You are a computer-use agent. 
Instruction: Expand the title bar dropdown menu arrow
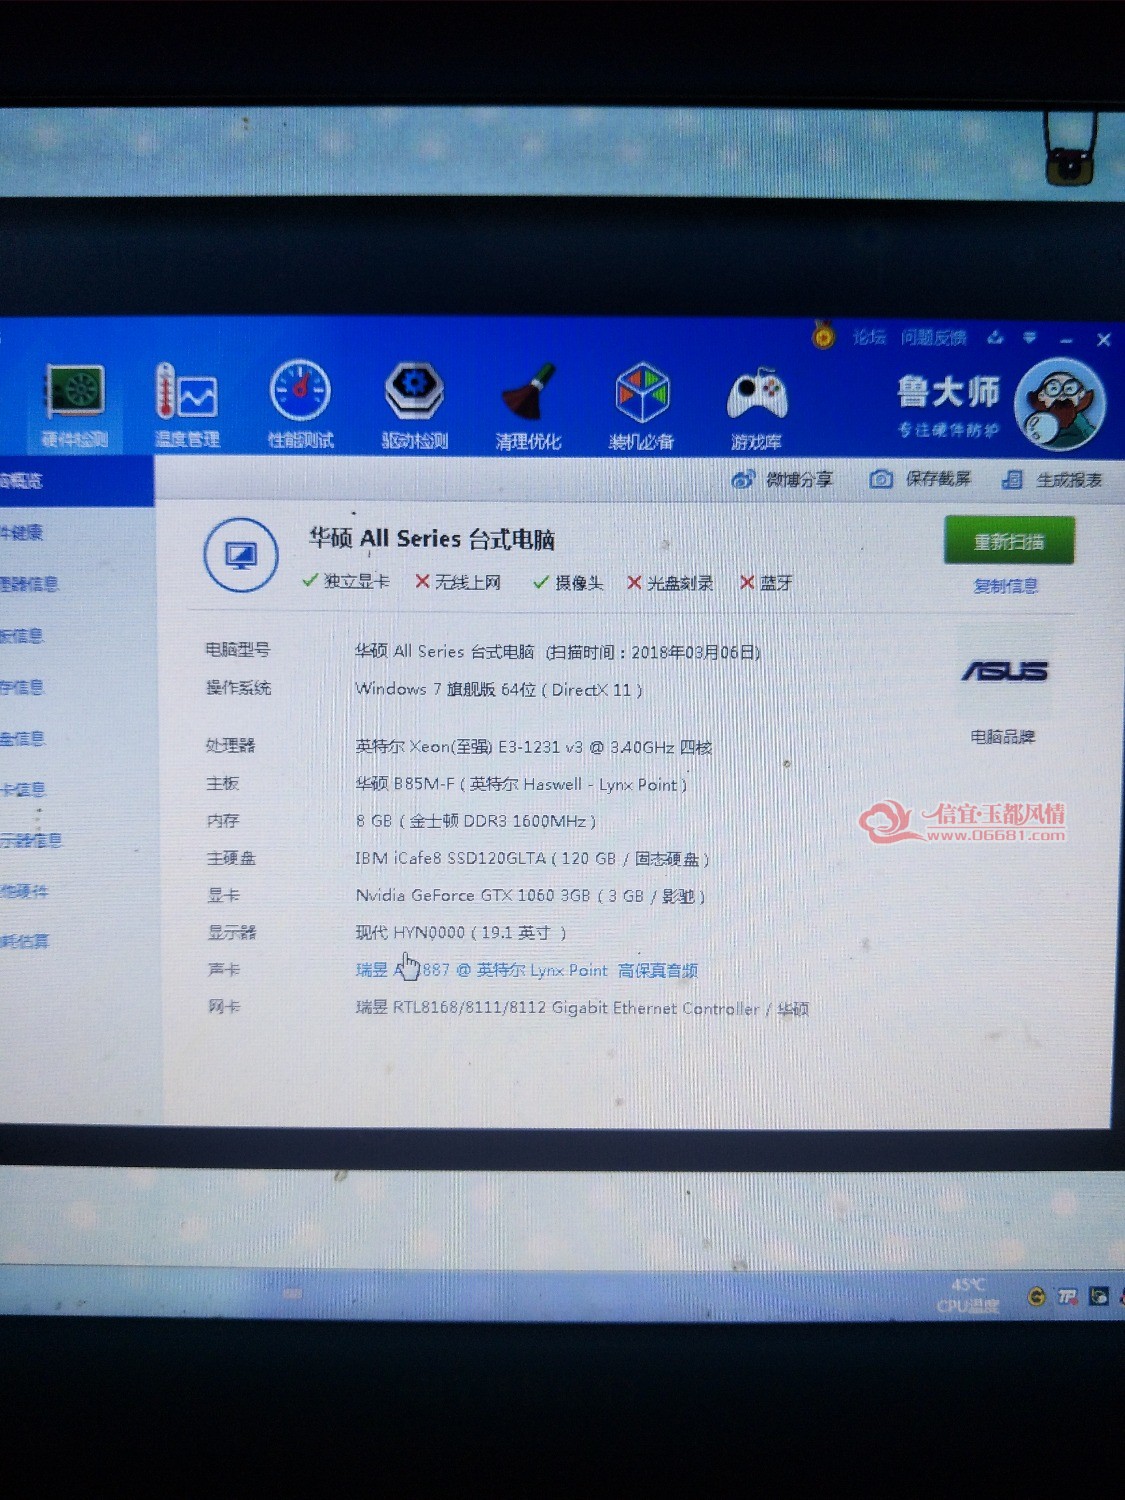click(1029, 339)
